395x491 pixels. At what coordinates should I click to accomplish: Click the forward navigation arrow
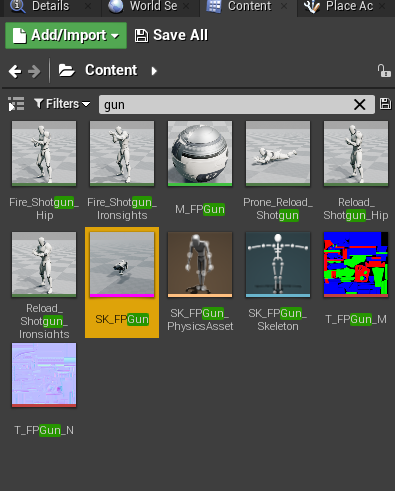[34, 71]
